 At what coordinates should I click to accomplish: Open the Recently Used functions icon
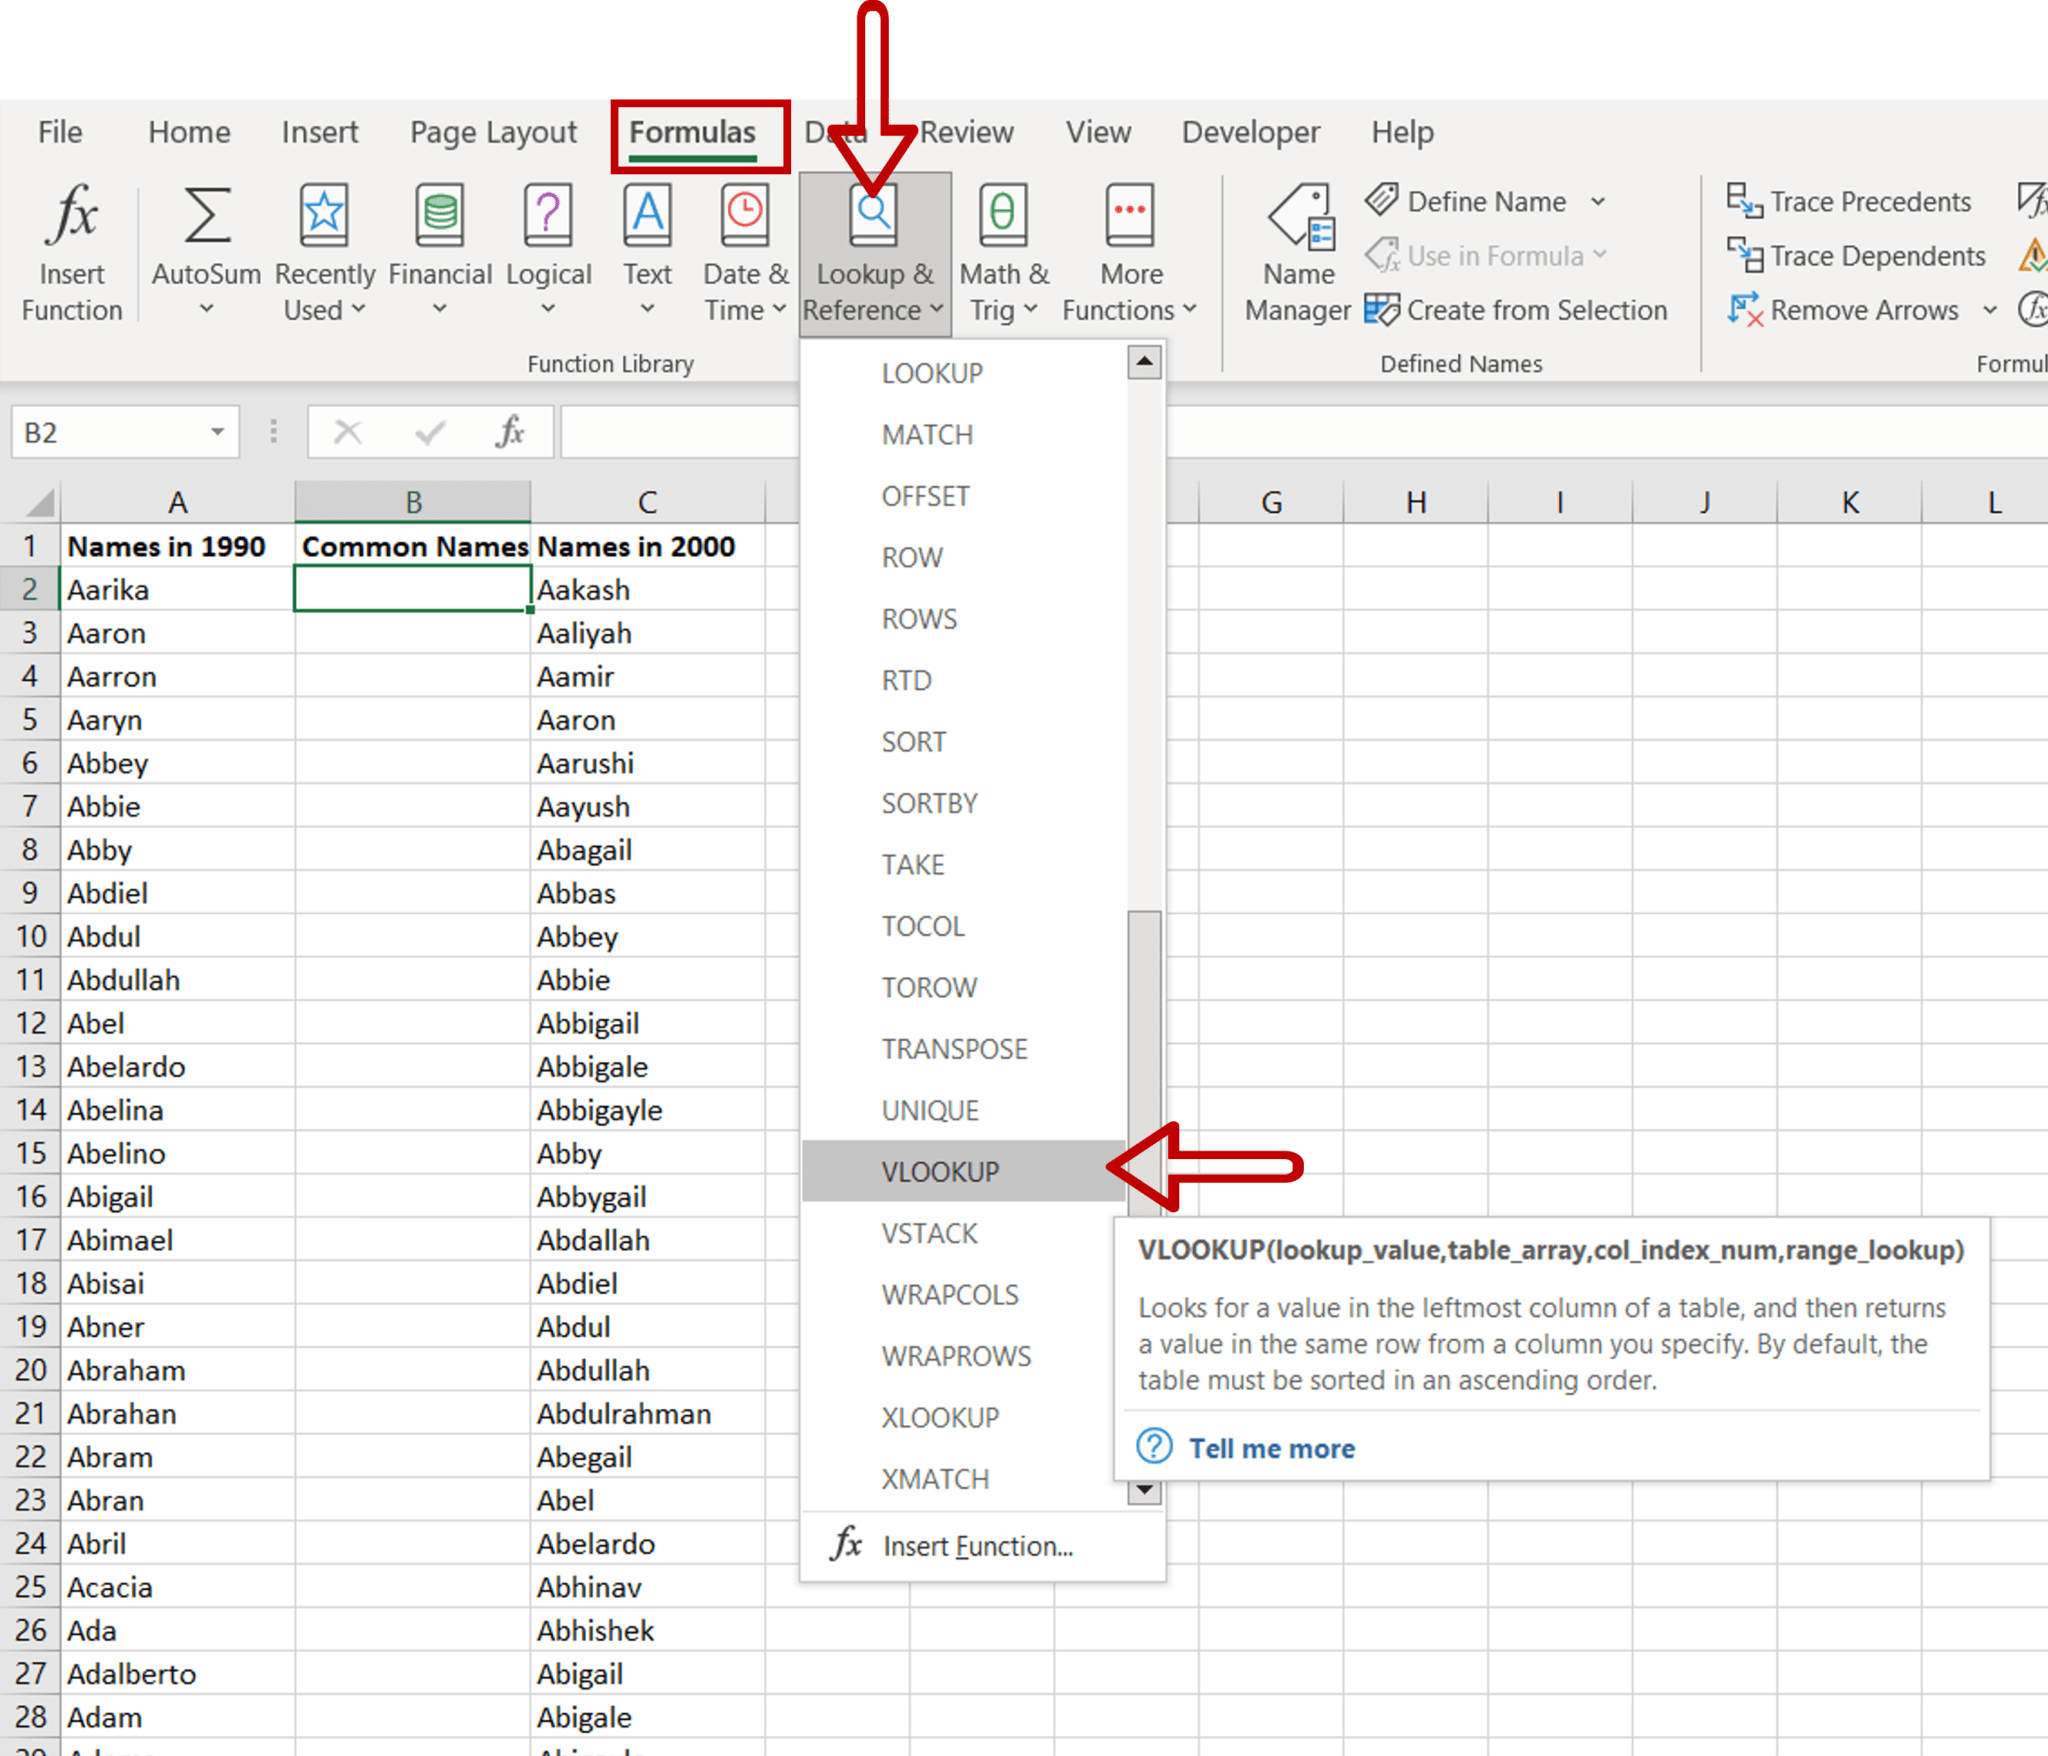click(x=324, y=215)
